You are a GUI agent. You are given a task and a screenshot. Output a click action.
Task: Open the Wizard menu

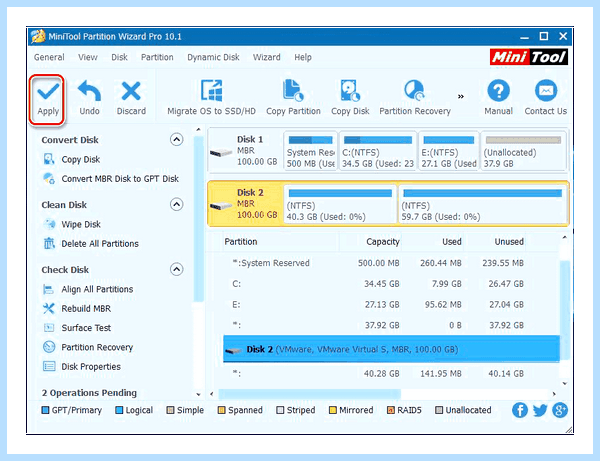coord(266,57)
